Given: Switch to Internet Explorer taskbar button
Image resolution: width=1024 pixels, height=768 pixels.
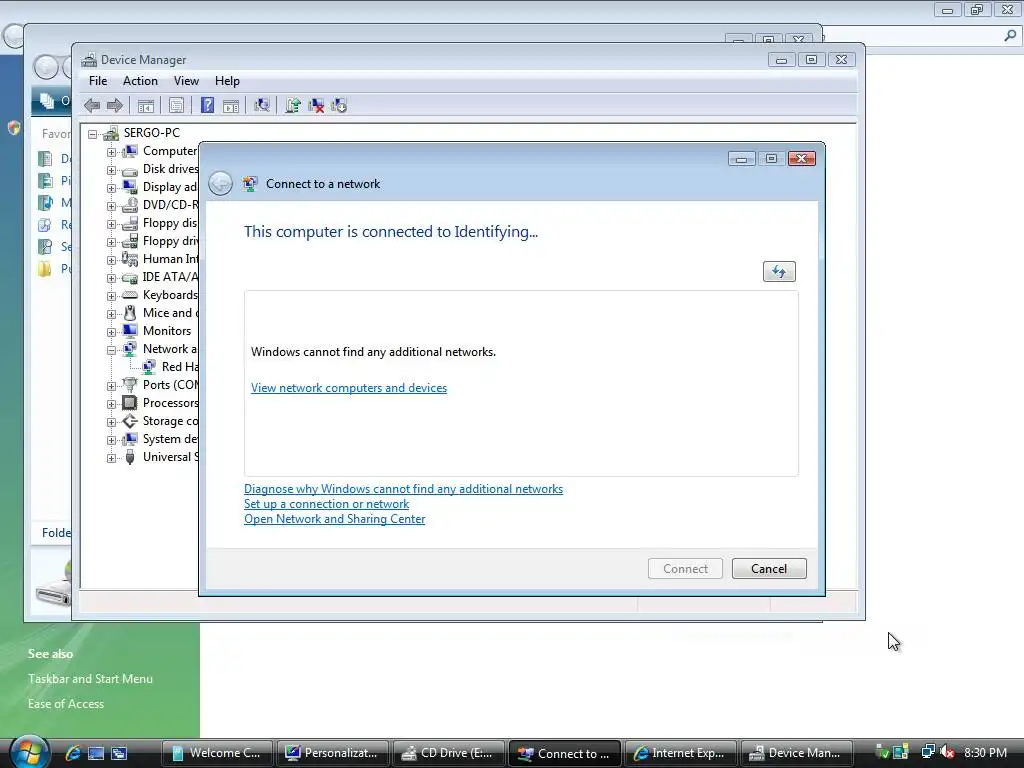Looking at the screenshot, I should 680,753.
